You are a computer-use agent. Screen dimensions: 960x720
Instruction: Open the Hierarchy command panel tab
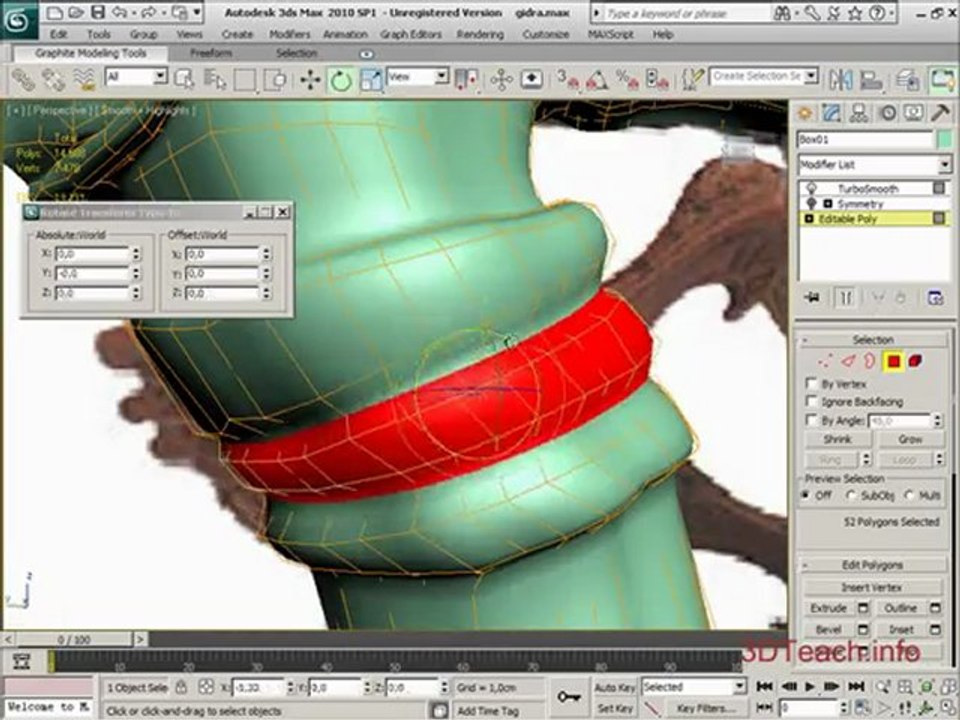point(859,113)
